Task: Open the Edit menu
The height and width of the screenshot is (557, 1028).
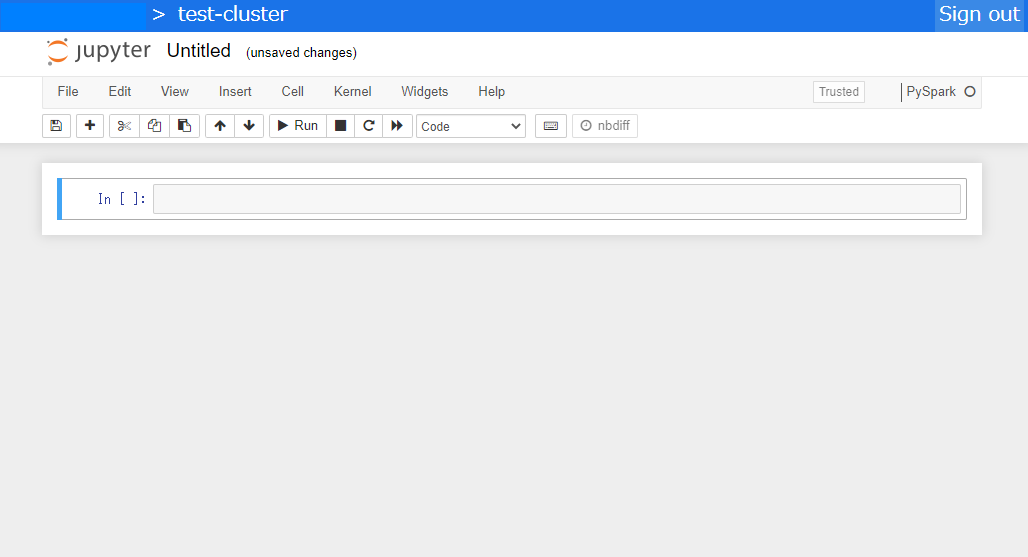Action: point(120,92)
